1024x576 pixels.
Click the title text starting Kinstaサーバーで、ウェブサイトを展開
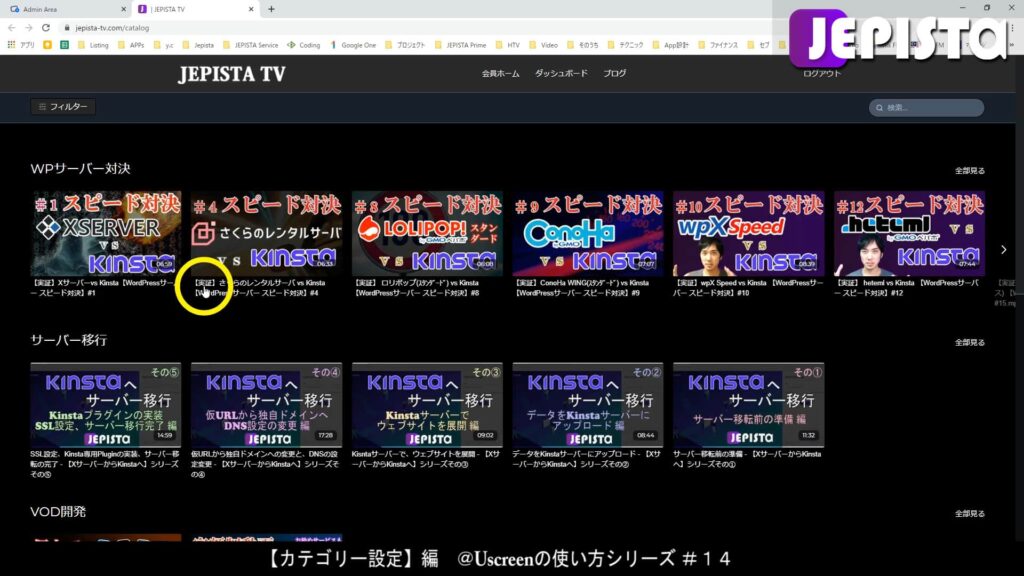426,459
